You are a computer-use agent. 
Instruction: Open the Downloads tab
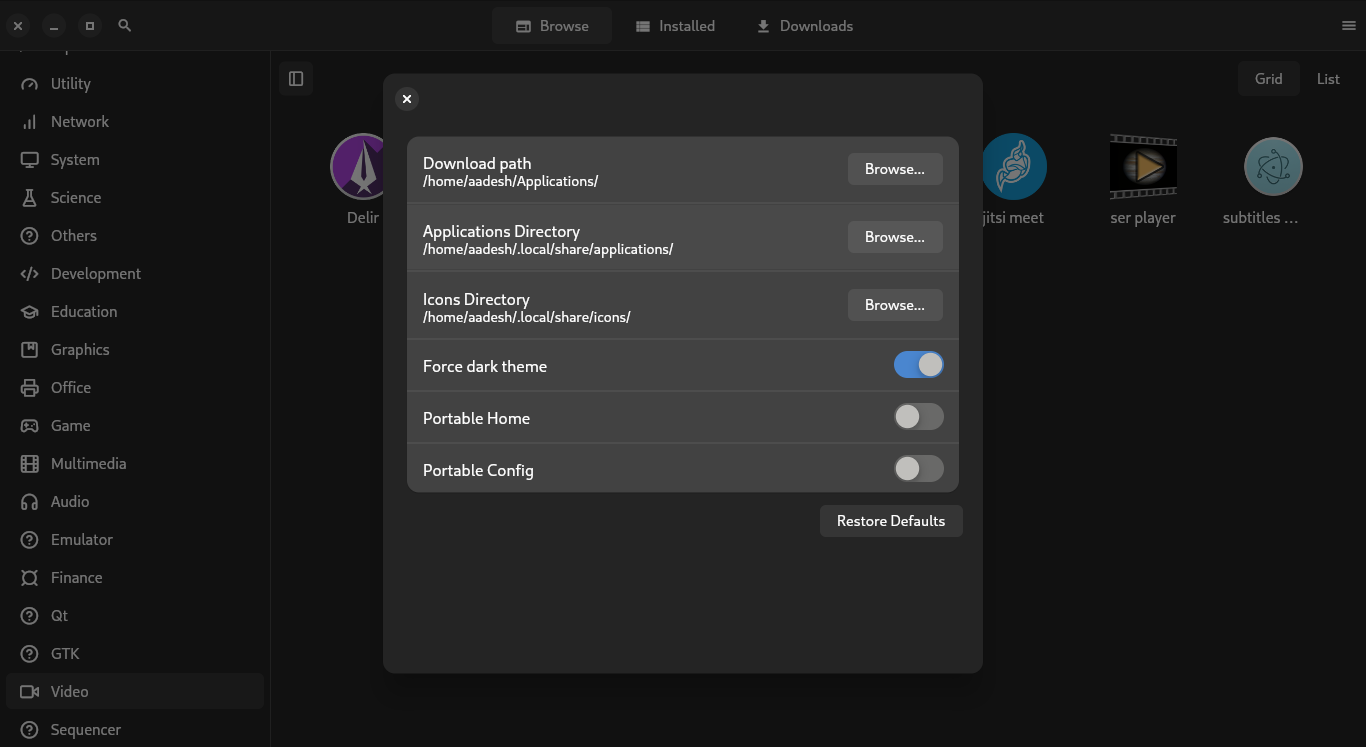click(x=805, y=25)
